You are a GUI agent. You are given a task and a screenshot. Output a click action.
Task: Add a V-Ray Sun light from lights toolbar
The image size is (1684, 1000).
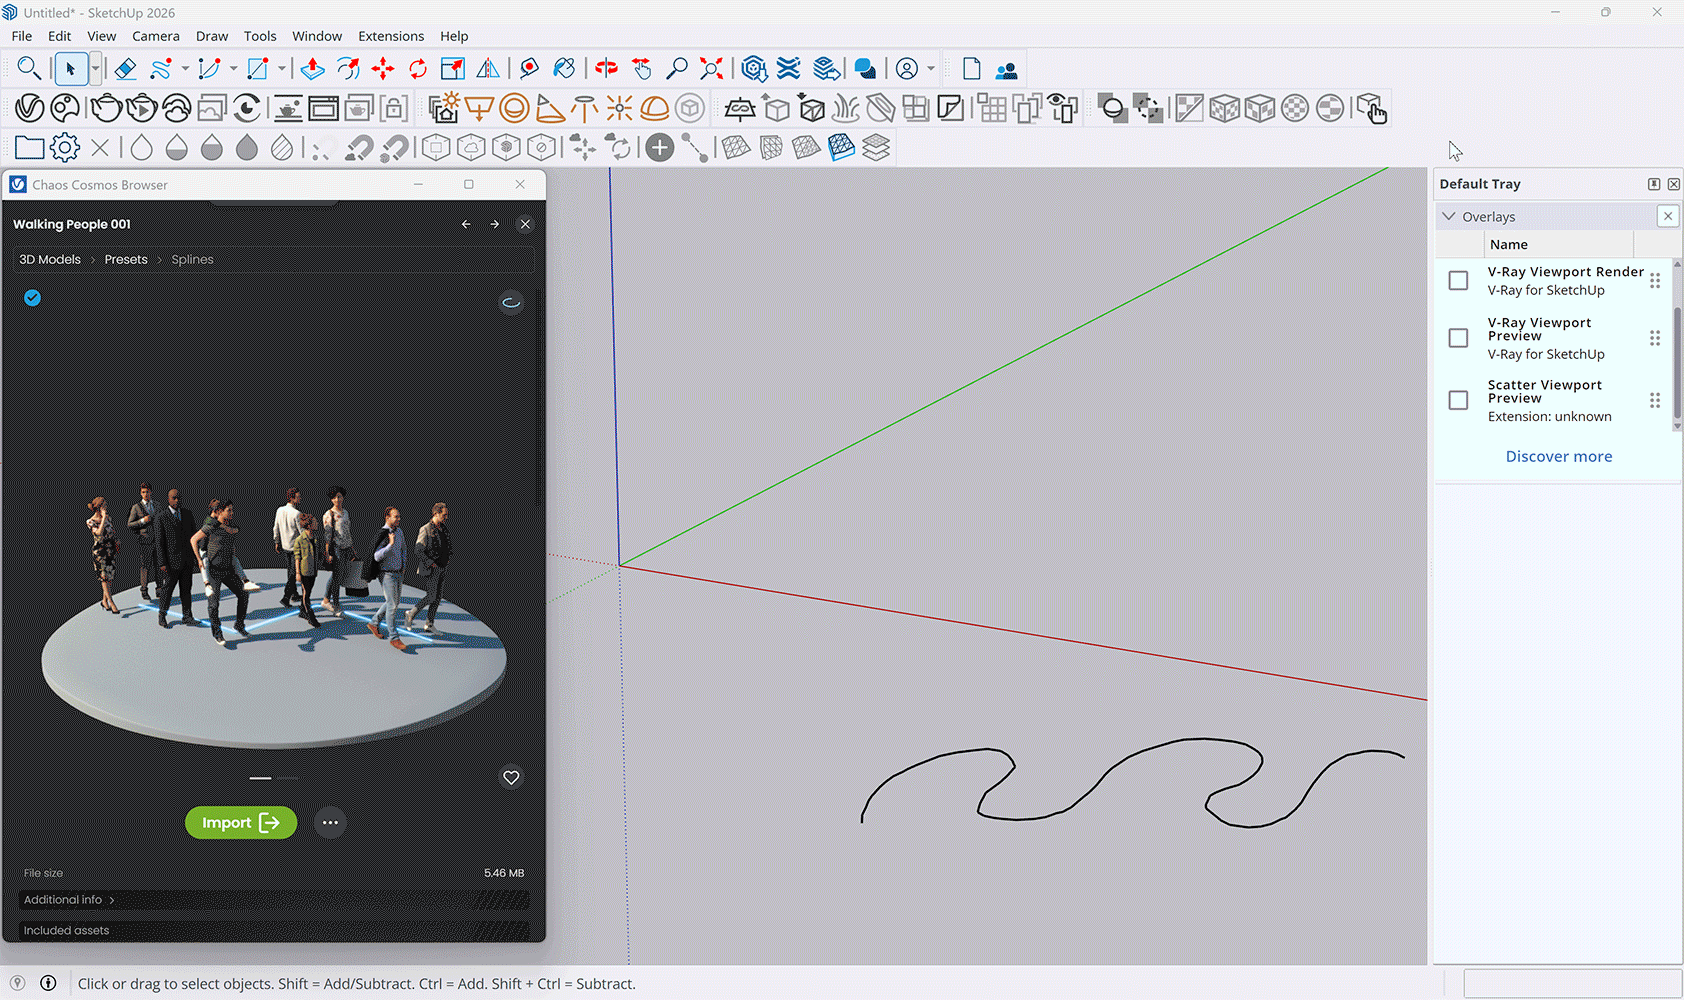point(444,108)
